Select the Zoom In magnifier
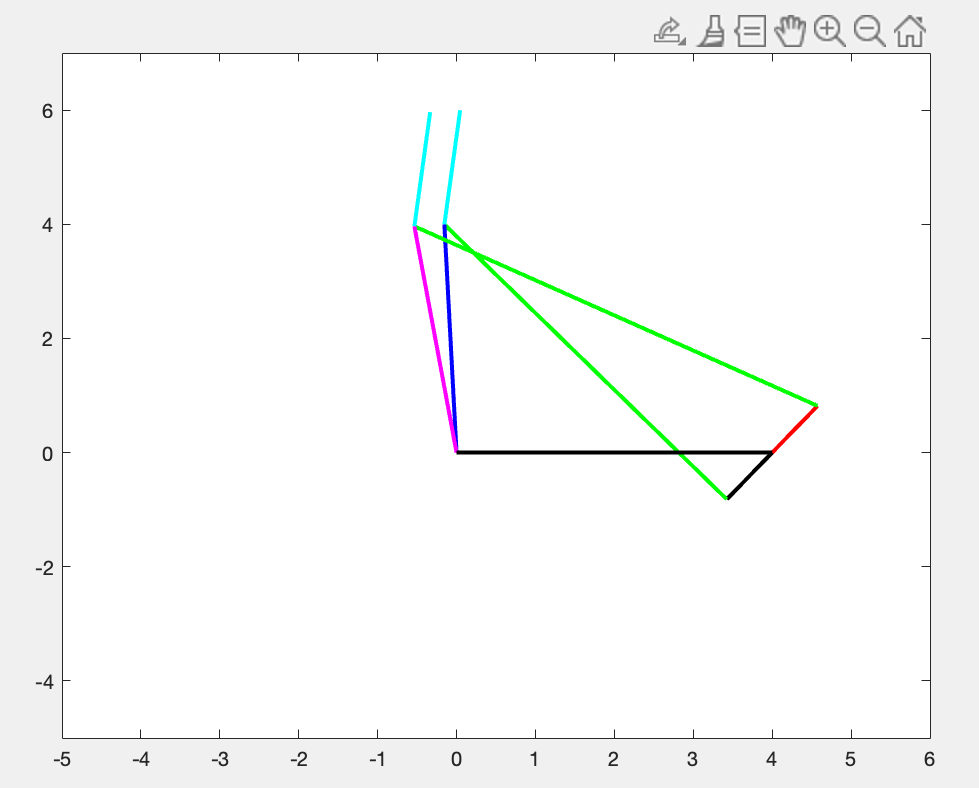The image size is (979, 788). click(829, 32)
